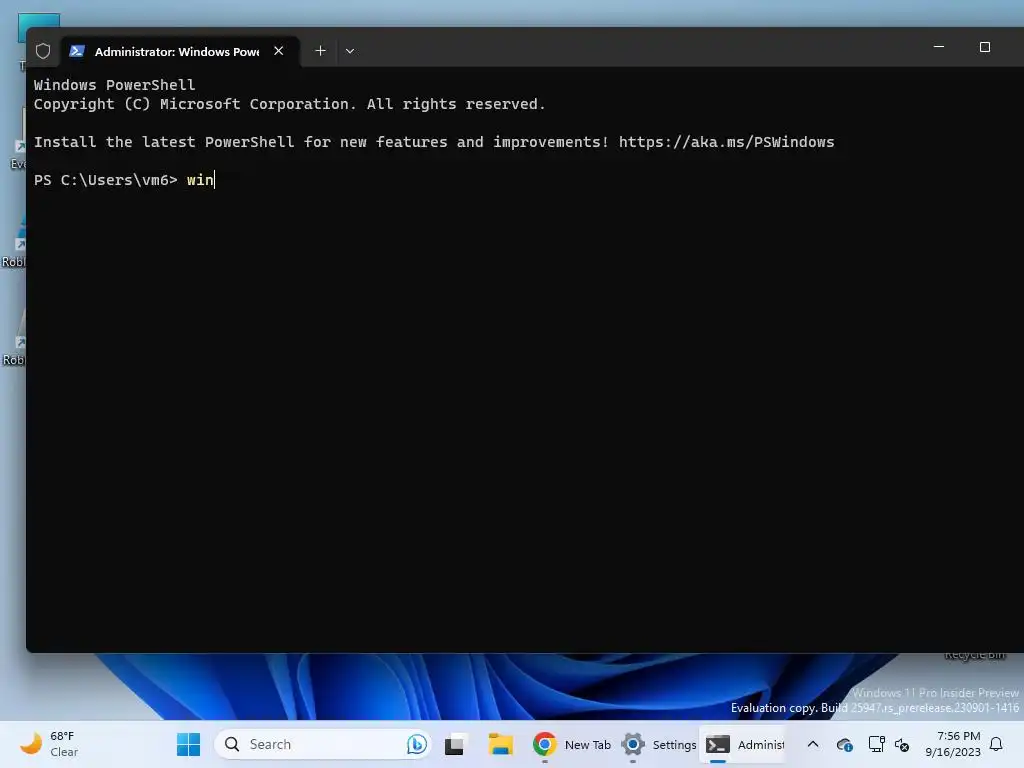This screenshot has height=768, width=1024.
Task: Click the Recycle Bin desktop icon label
Action: [x=974, y=655]
